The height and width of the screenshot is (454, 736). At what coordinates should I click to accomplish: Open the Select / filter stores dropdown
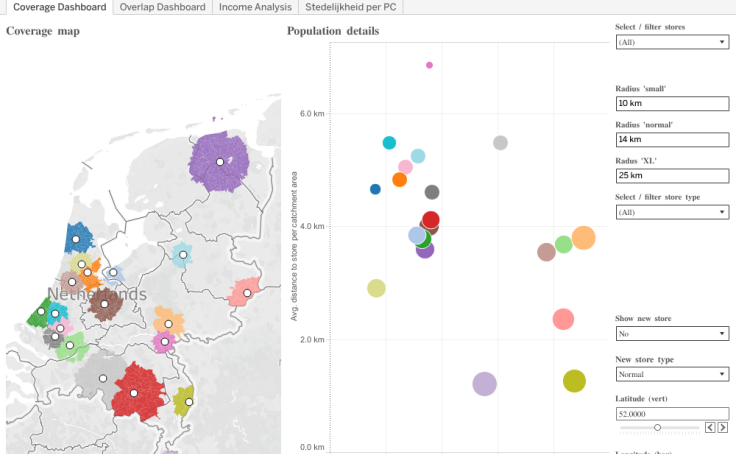tap(671, 42)
